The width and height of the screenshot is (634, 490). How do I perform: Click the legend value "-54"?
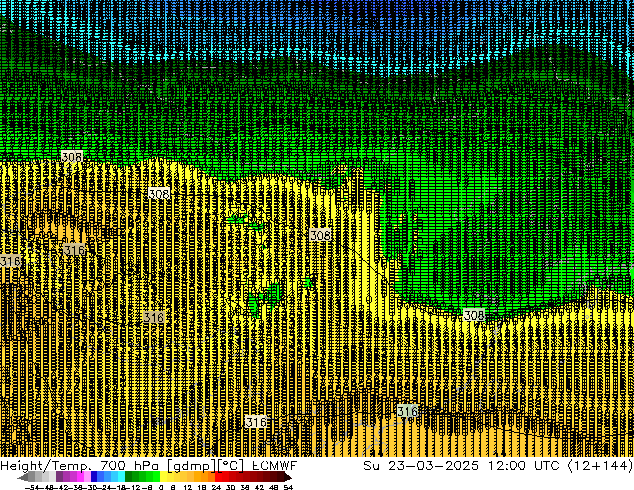pos(32,487)
